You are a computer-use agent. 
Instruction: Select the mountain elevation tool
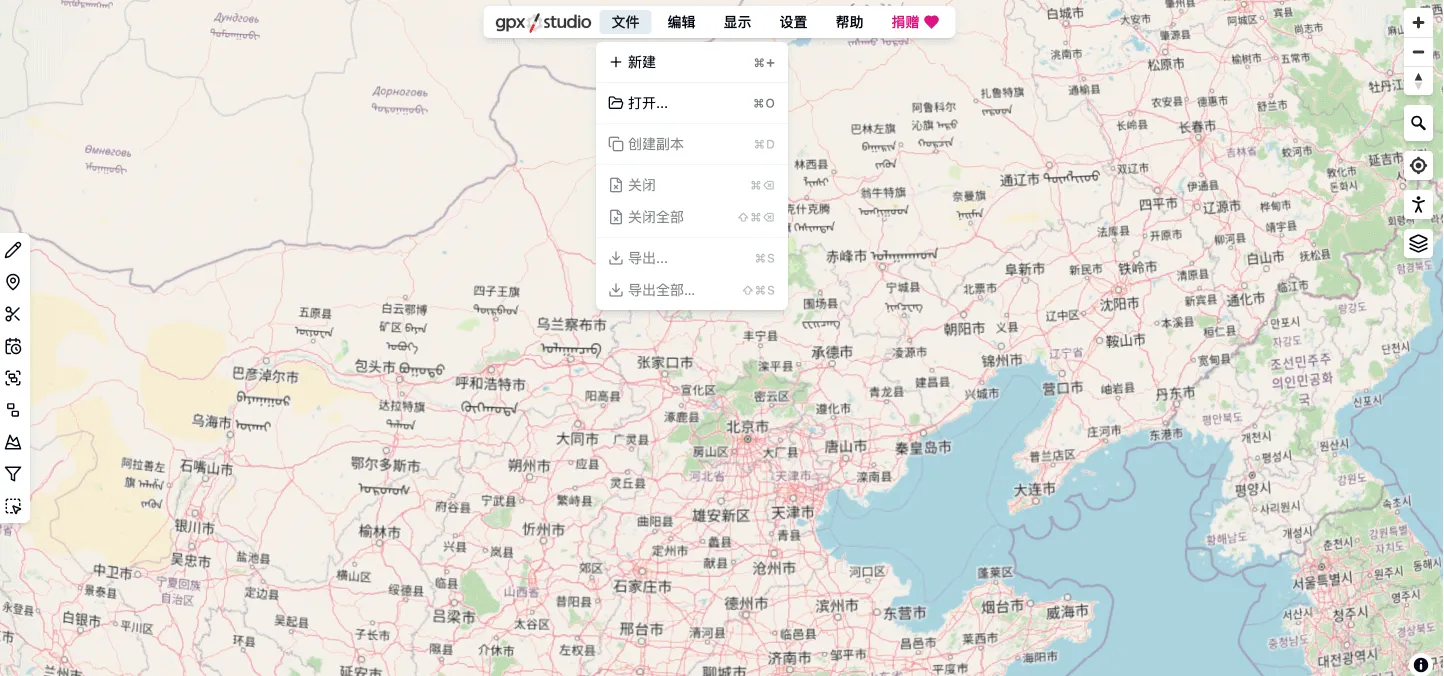(13, 442)
